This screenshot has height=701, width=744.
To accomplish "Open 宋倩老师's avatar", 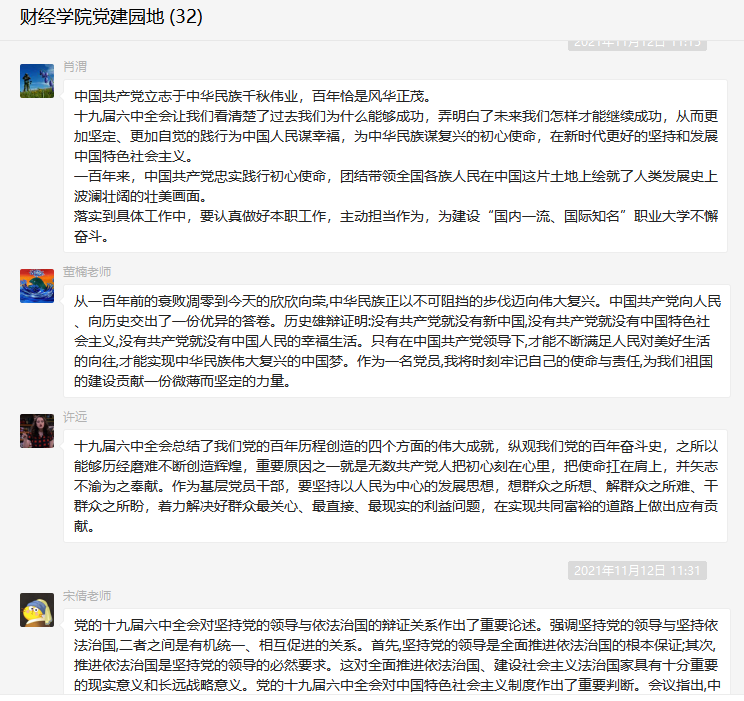I will tap(37, 609).
